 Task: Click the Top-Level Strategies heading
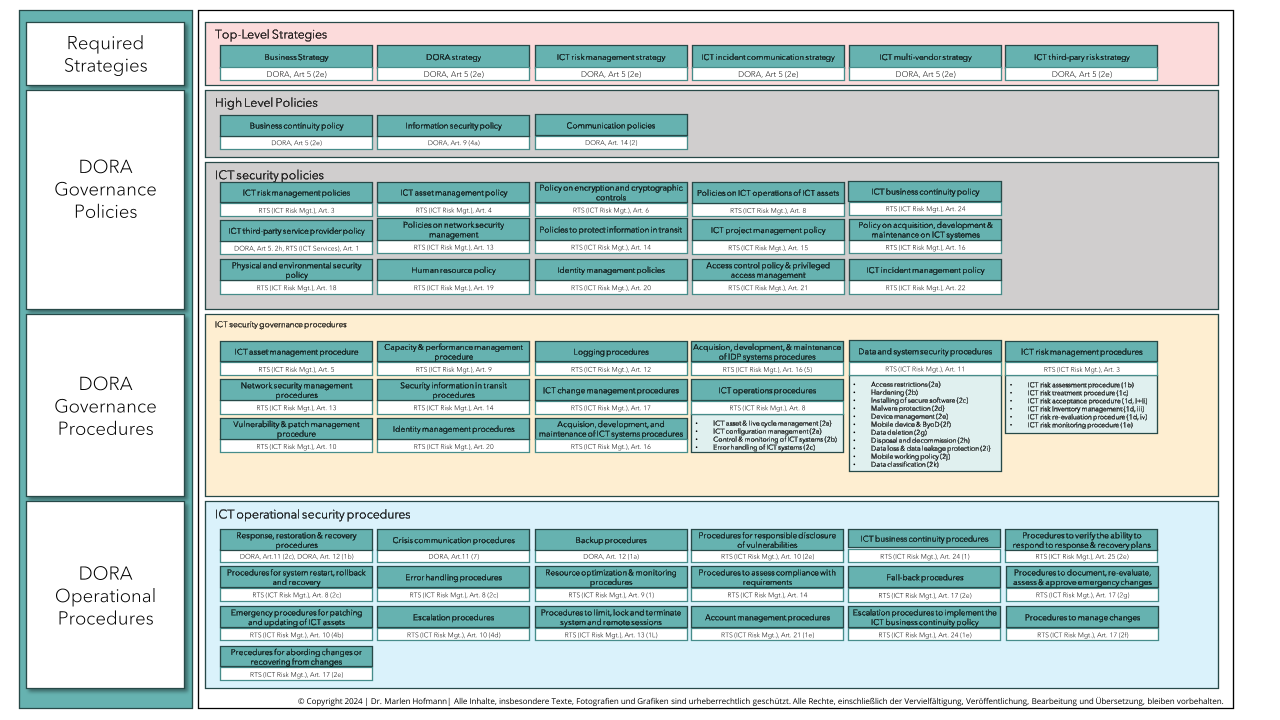point(271,34)
